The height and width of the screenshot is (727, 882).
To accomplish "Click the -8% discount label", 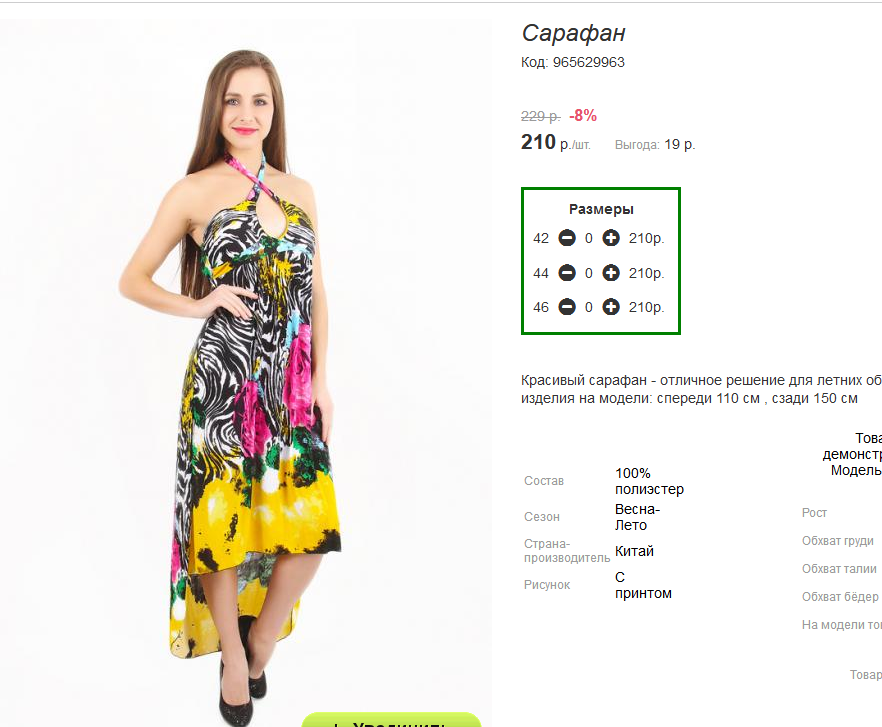I will [583, 115].
